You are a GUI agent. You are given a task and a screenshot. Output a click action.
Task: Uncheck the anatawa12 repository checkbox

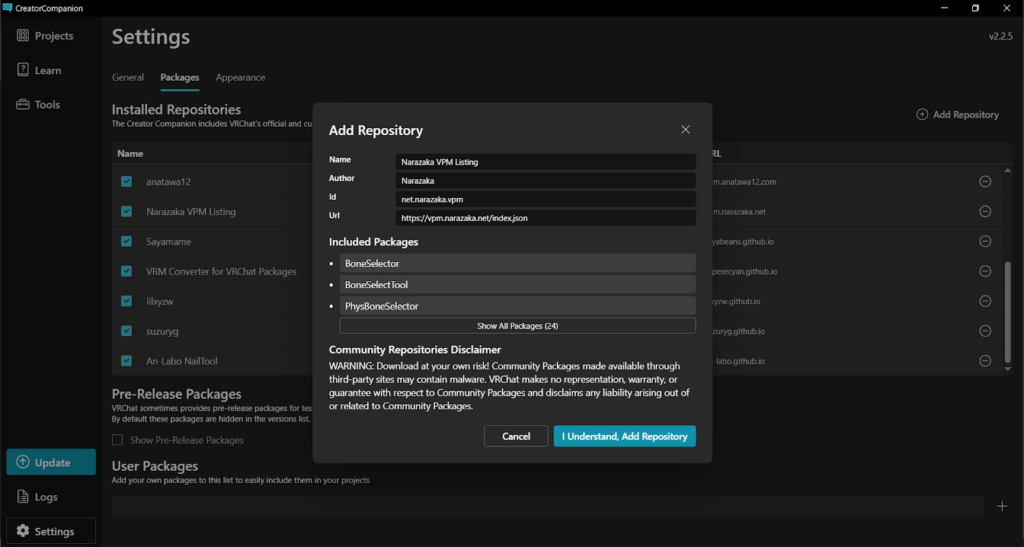pyautogui.click(x=127, y=181)
